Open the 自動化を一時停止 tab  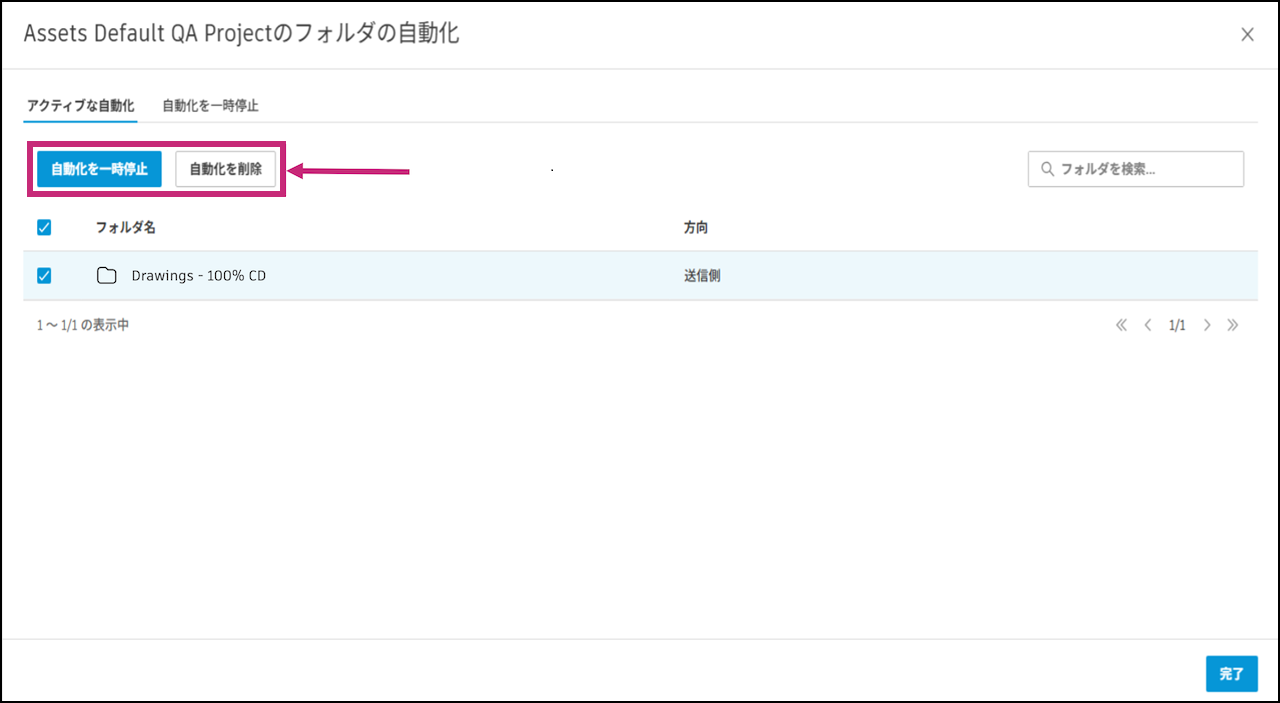pyautogui.click(x=210, y=105)
